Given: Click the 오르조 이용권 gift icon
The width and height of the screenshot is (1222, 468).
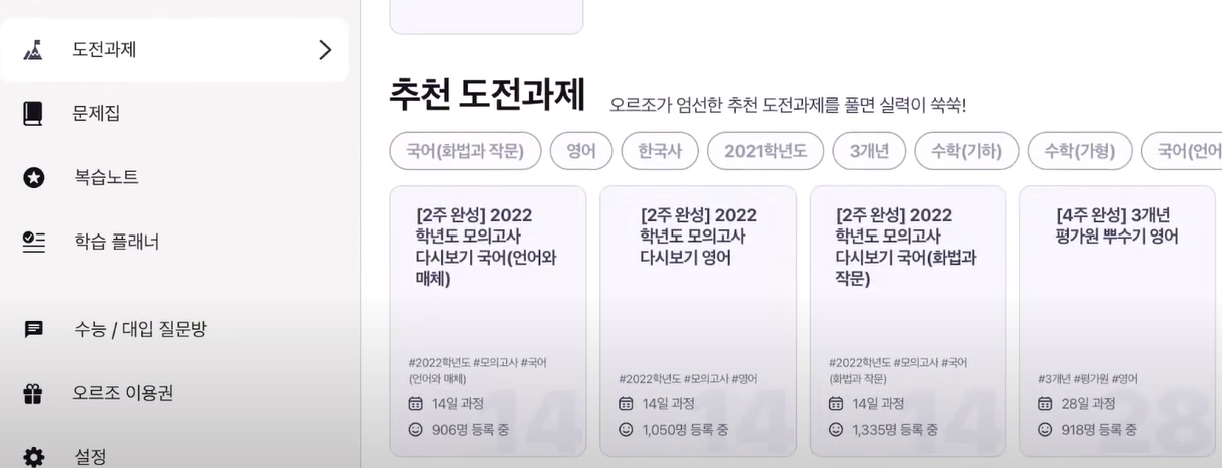Looking at the screenshot, I should click(33, 393).
